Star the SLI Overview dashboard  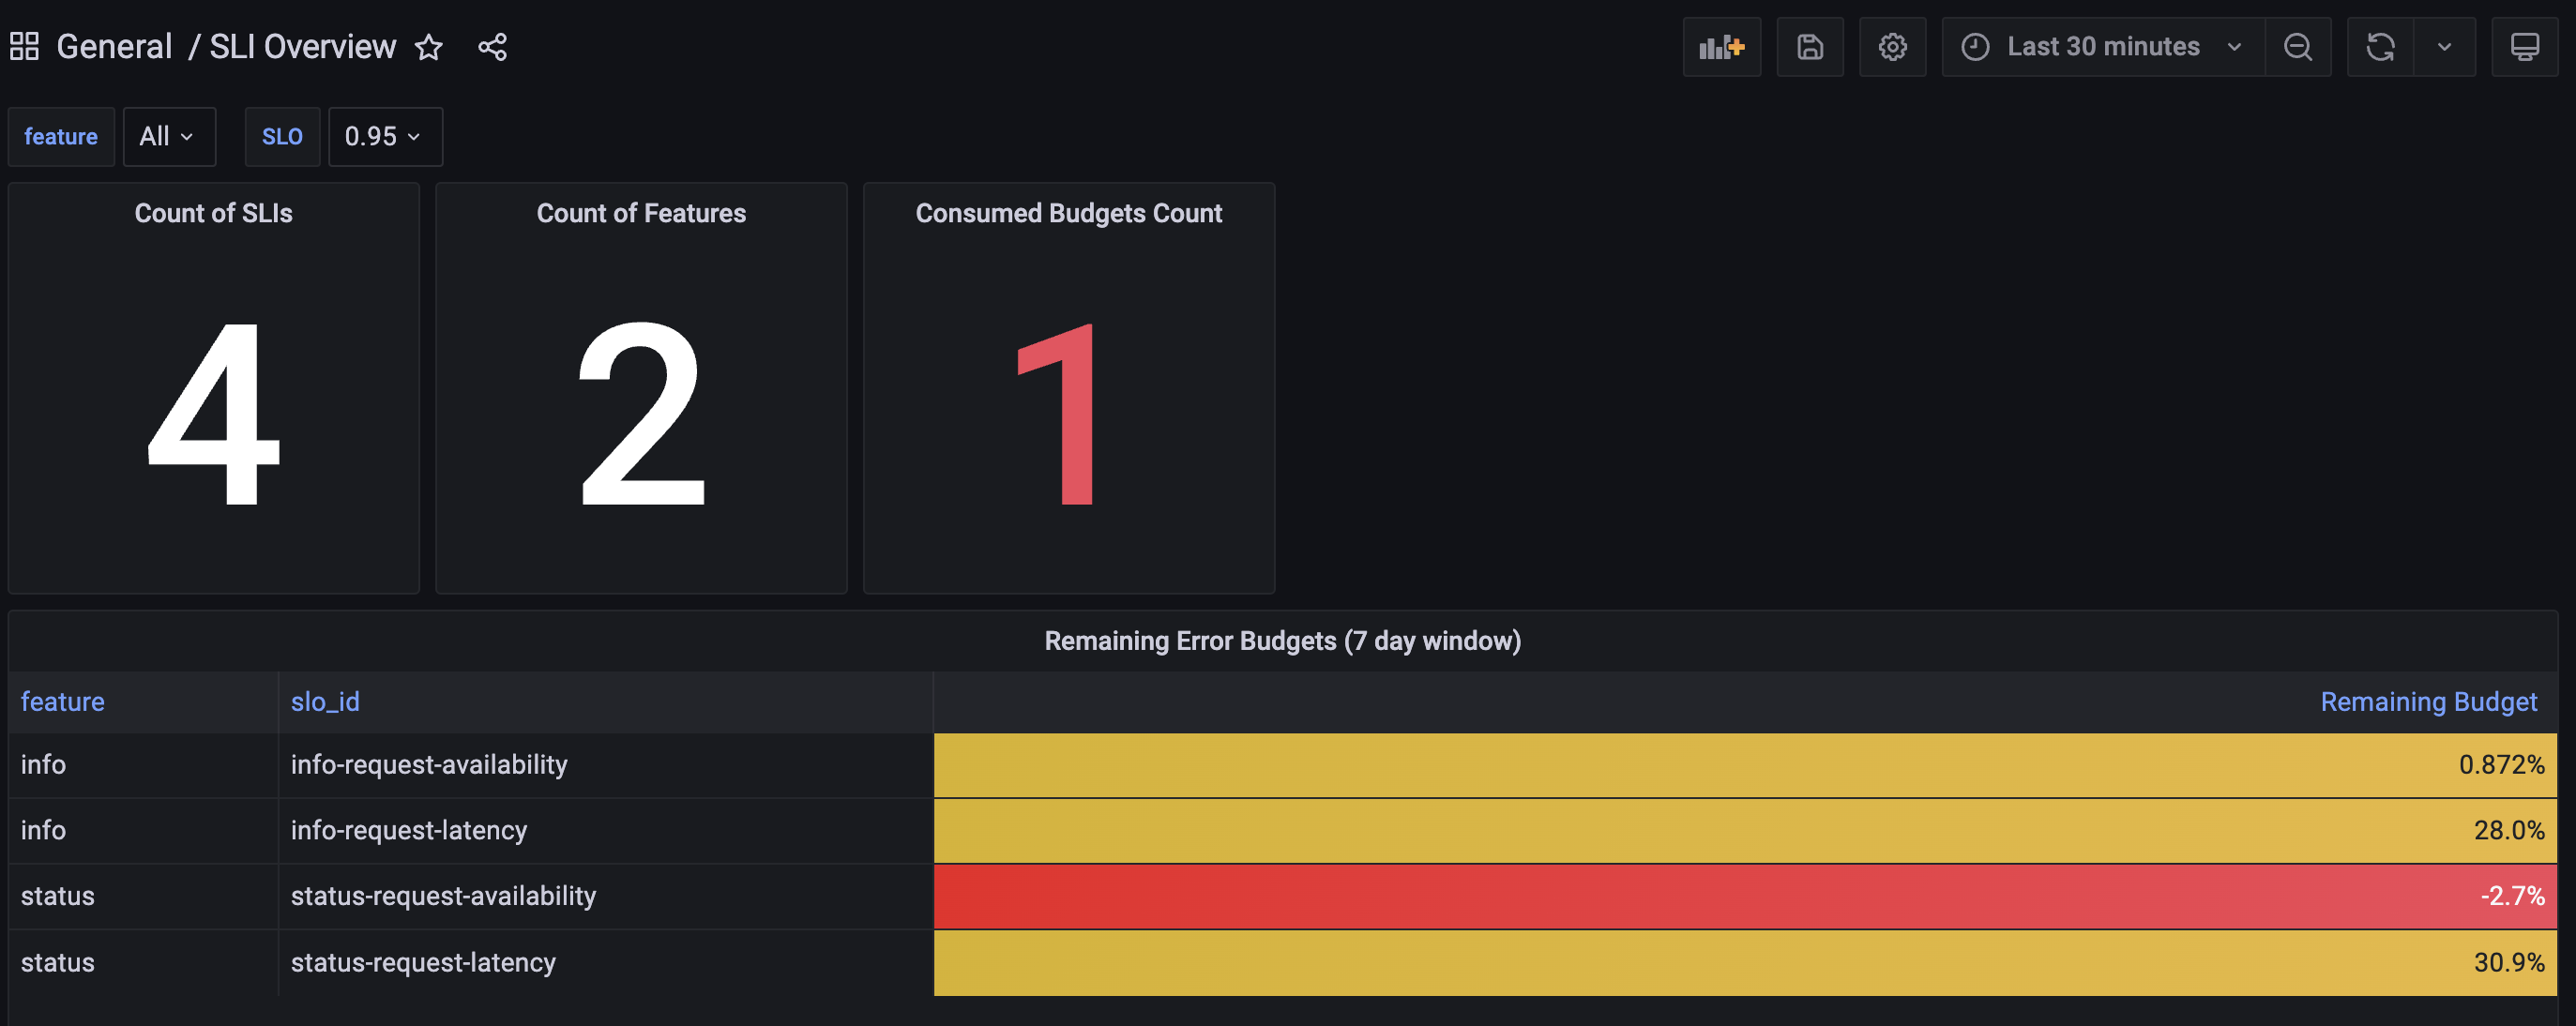pos(429,47)
